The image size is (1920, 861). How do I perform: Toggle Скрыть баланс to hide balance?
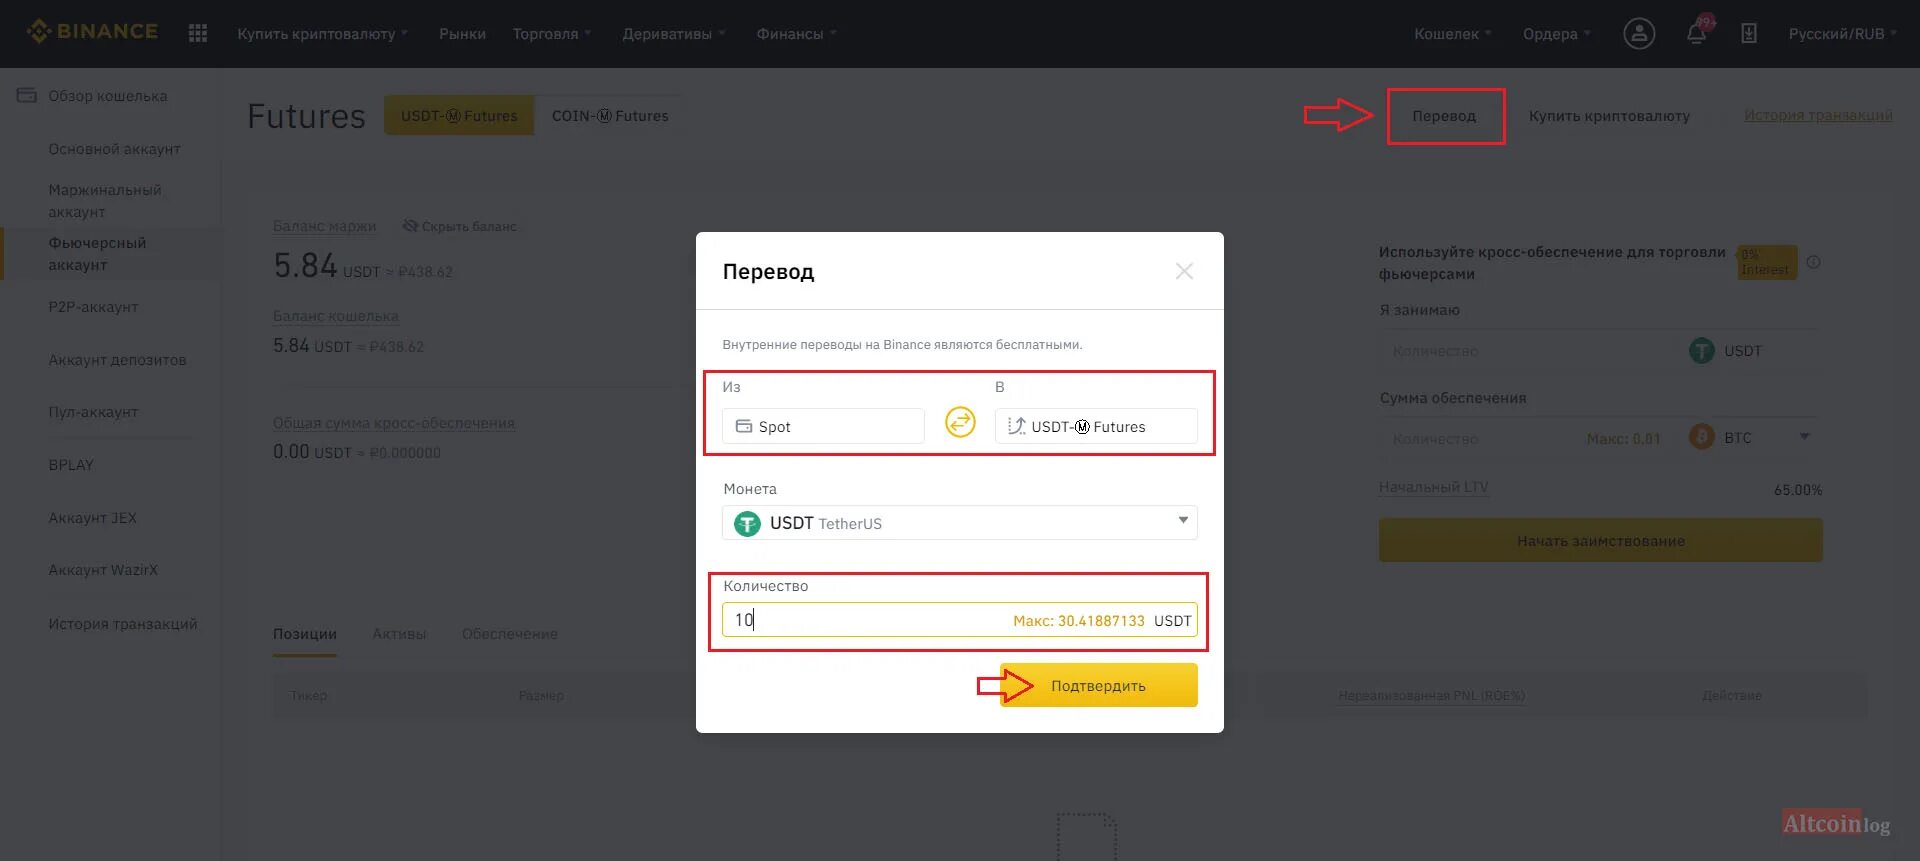(x=459, y=226)
